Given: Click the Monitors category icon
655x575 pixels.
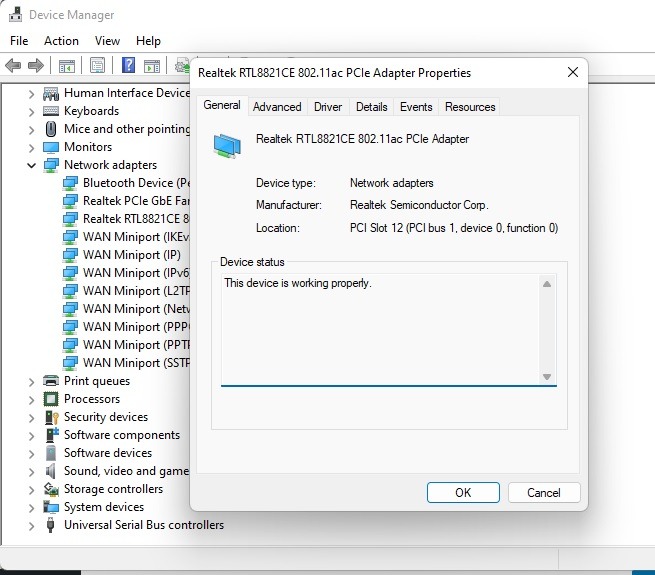Looking at the screenshot, I should pos(51,147).
